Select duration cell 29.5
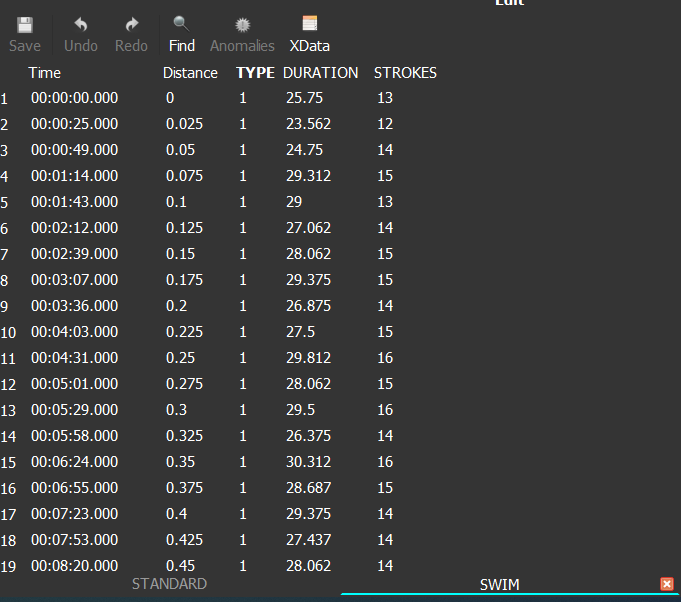The width and height of the screenshot is (681, 602). (x=301, y=410)
